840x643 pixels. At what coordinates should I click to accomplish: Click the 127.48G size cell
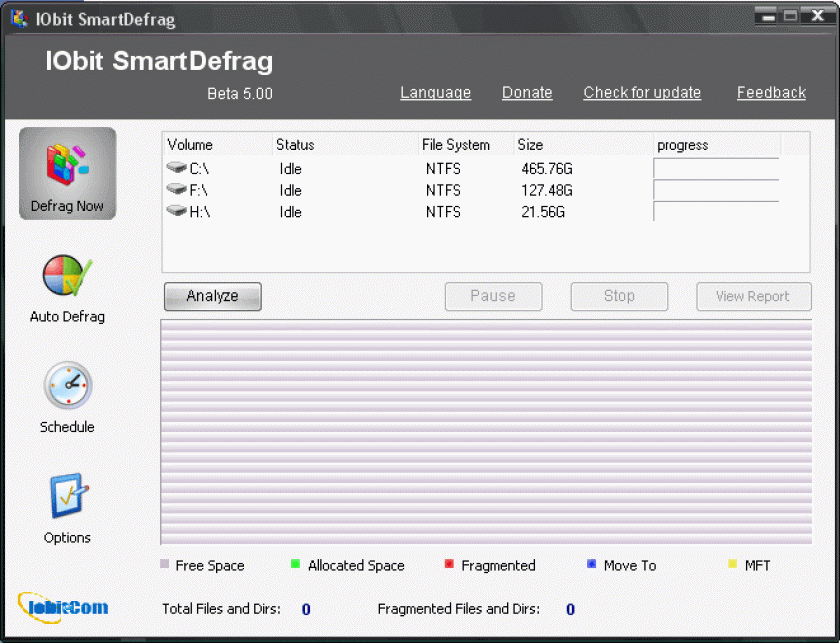[x=547, y=190]
